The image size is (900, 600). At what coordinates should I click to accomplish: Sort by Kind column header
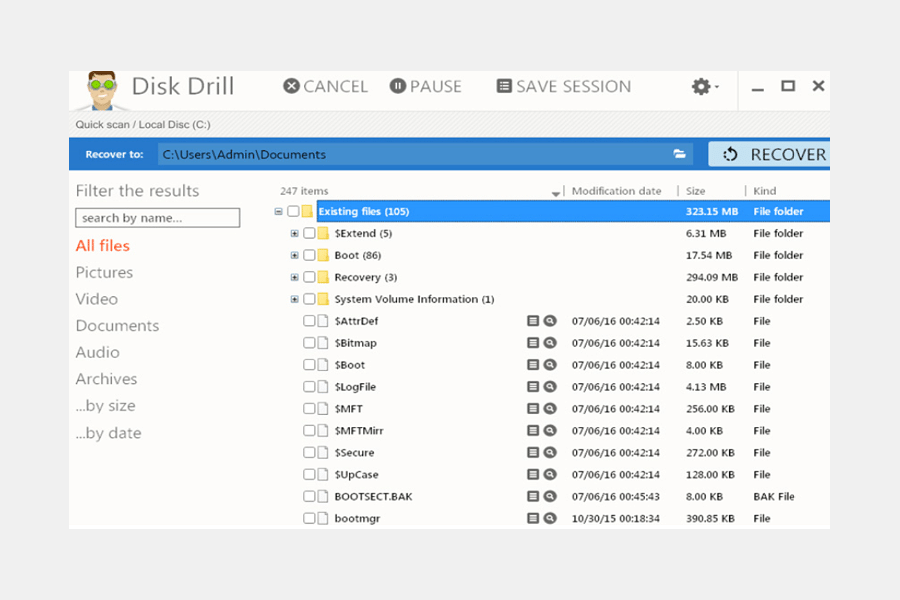coord(764,191)
